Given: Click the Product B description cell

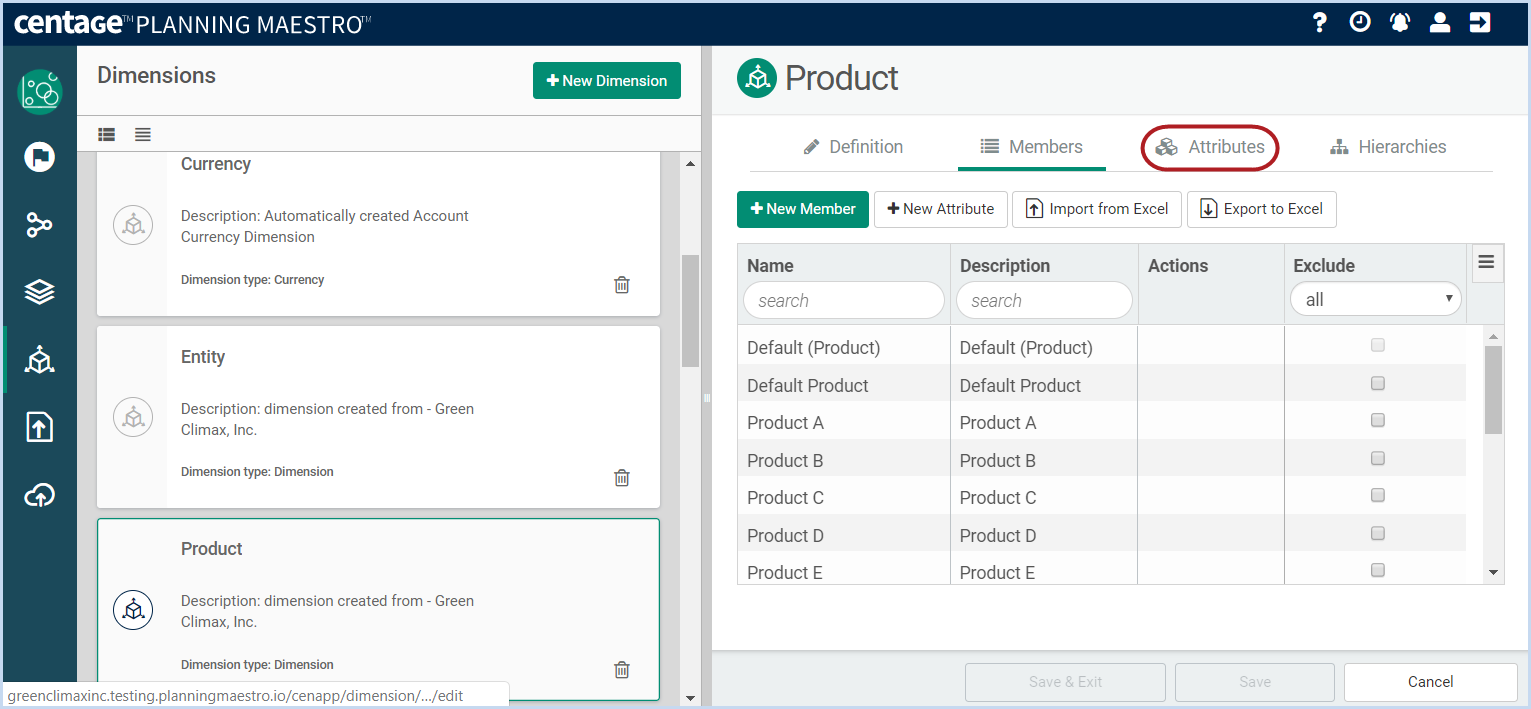Looking at the screenshot, I should [1044, 461].
